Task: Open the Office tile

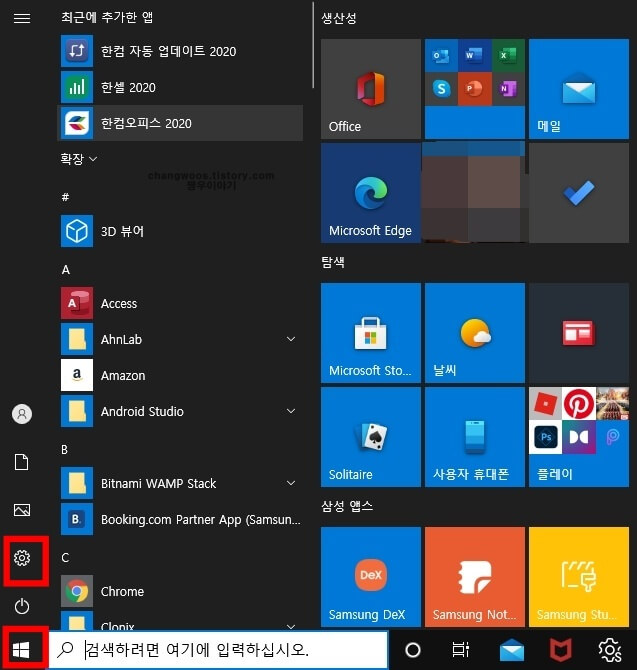Action: [371, 89]
